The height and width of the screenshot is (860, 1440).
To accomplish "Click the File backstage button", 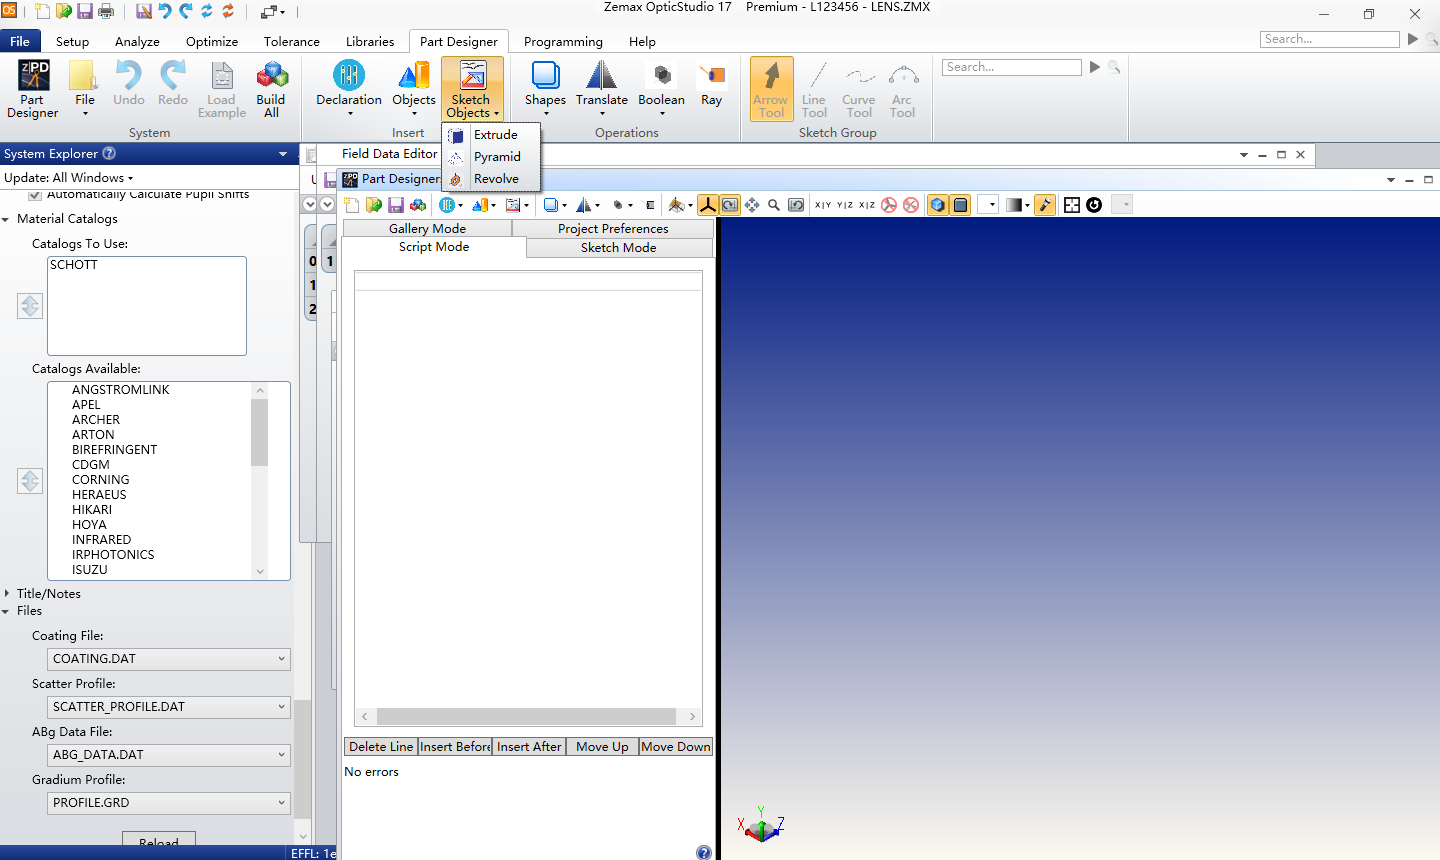I will (x=20, y=41).
